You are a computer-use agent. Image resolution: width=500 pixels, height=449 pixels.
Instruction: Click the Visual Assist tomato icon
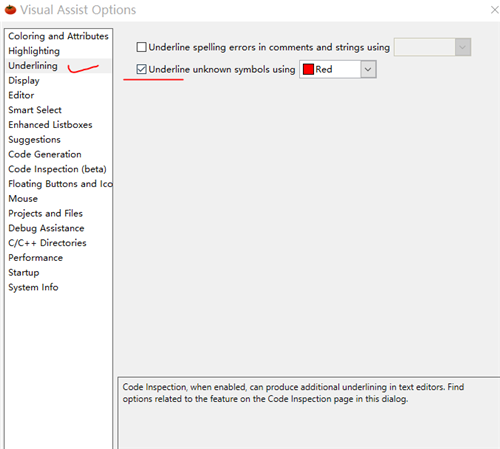point(10,10)
